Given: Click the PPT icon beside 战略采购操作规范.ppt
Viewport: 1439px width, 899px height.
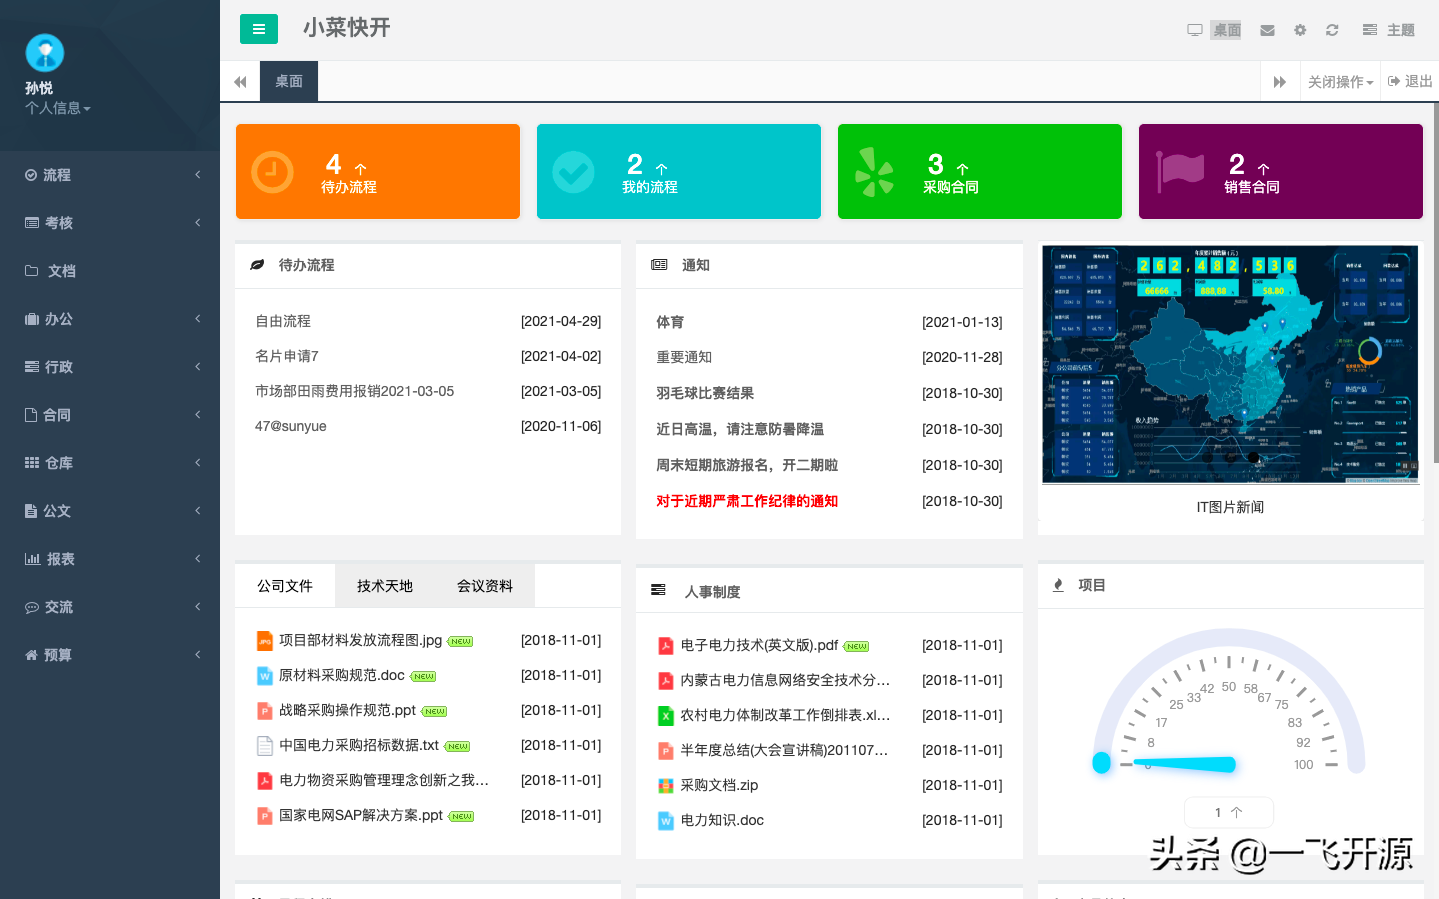Looking at the screenshot, I should pos(265,711).
